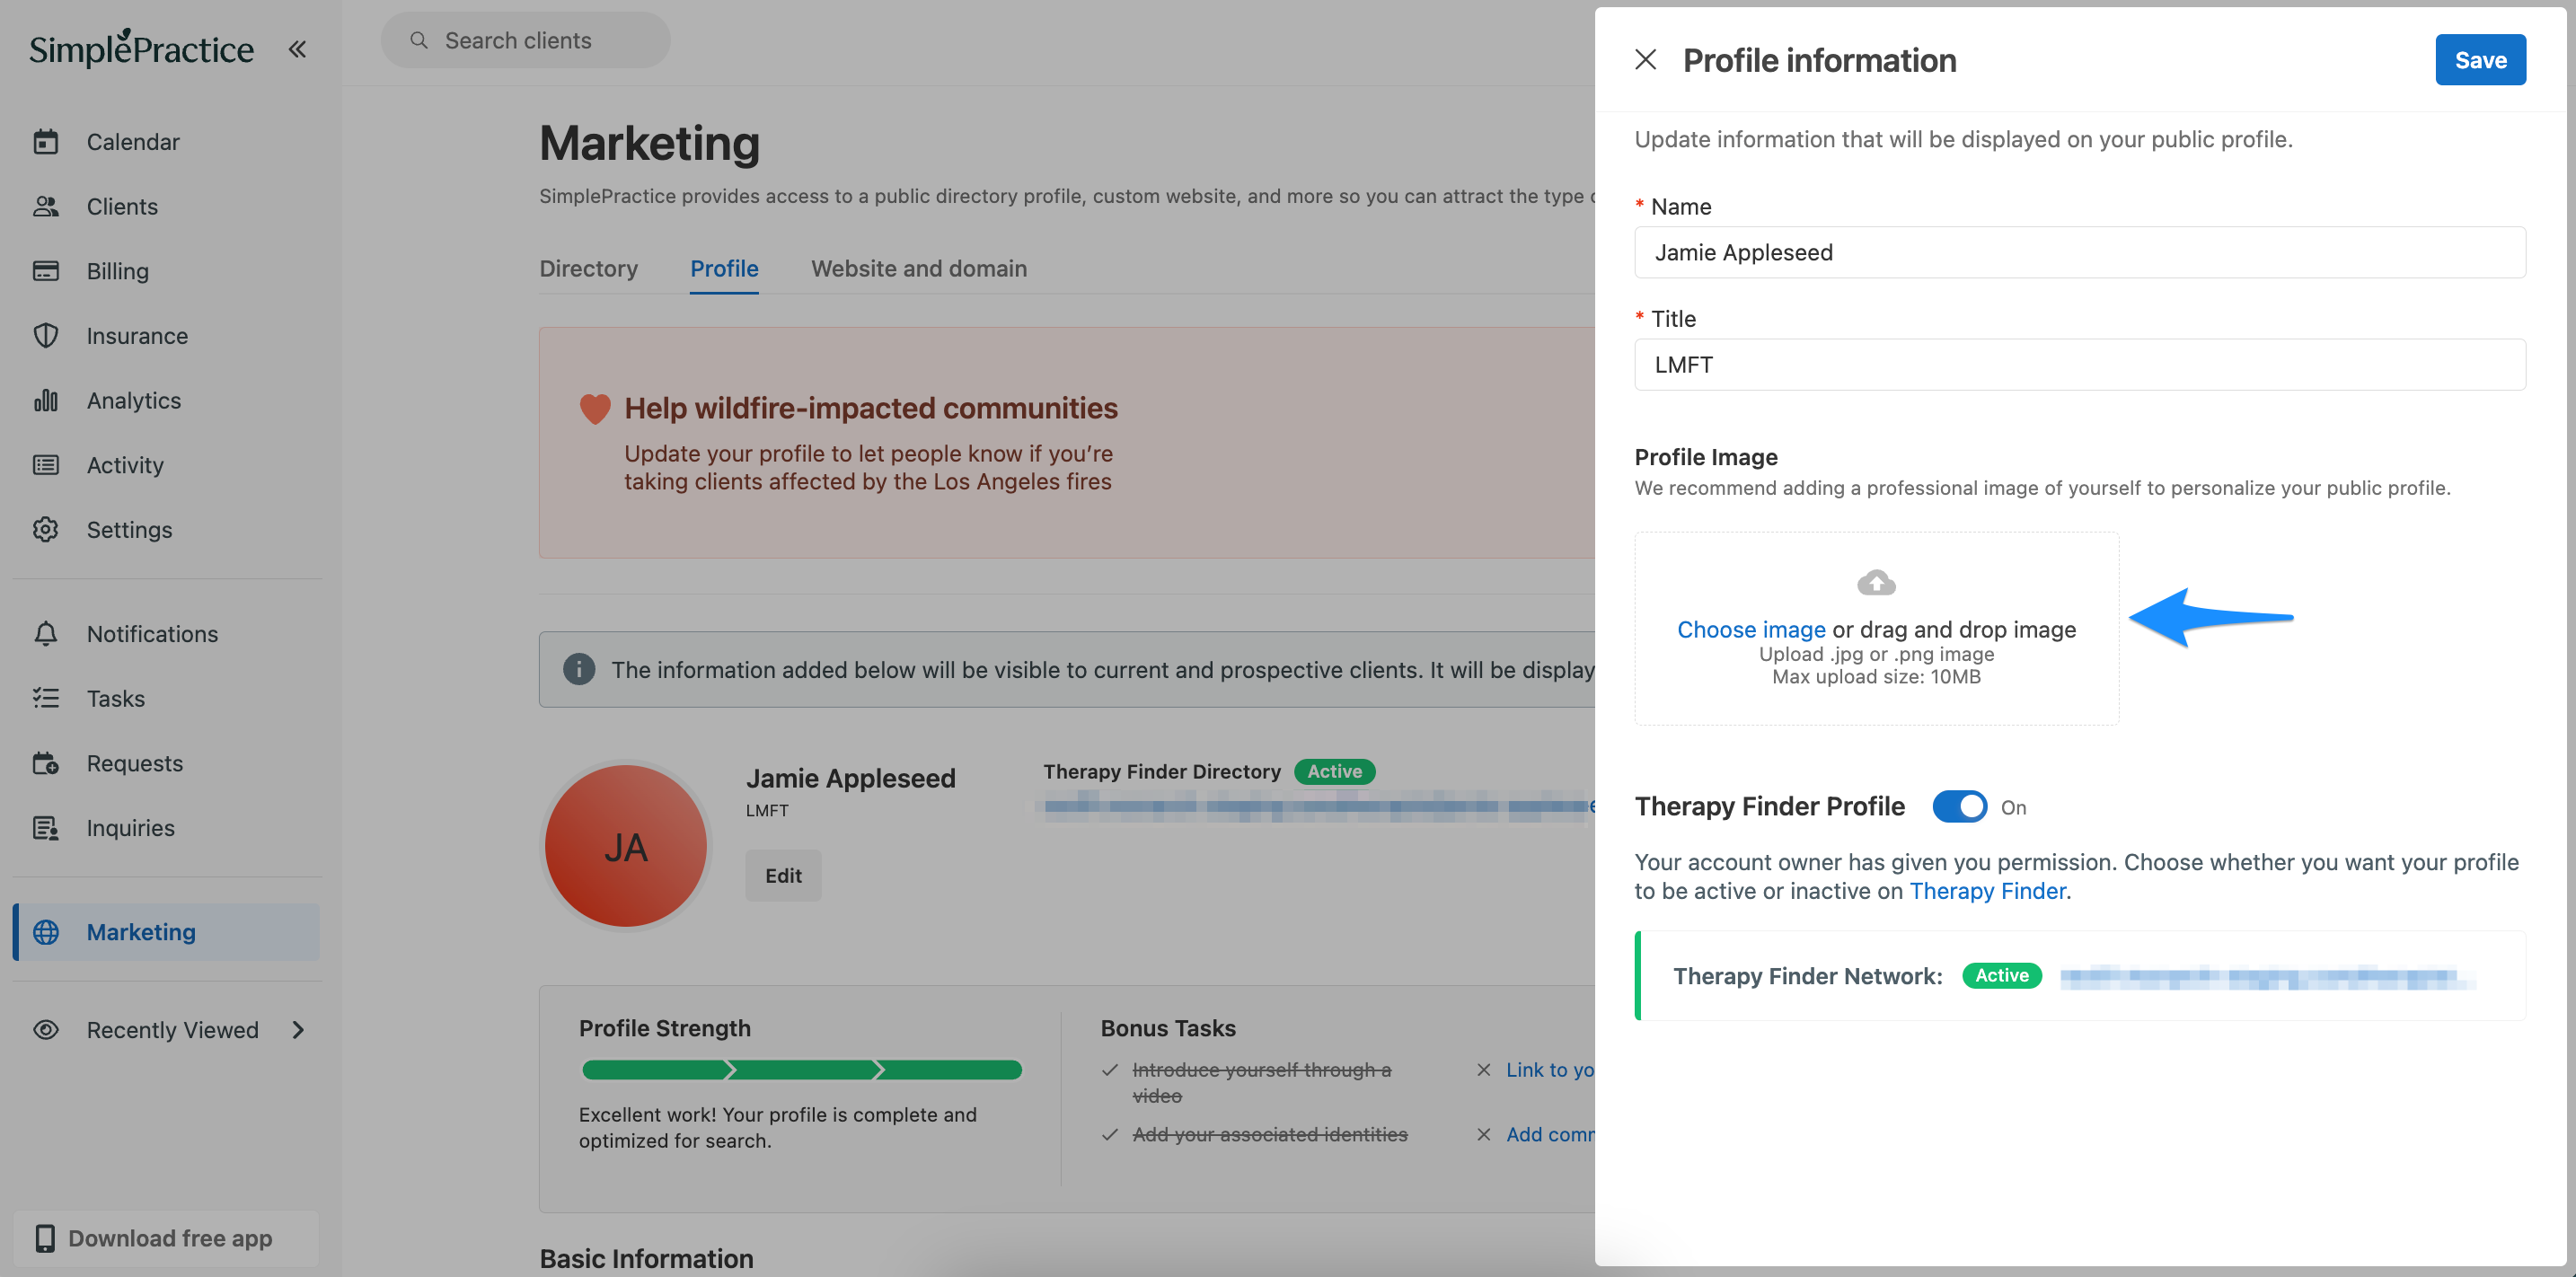2576x1277 pixels.
Task: Switch to the Directory tab
Action: 588,268
